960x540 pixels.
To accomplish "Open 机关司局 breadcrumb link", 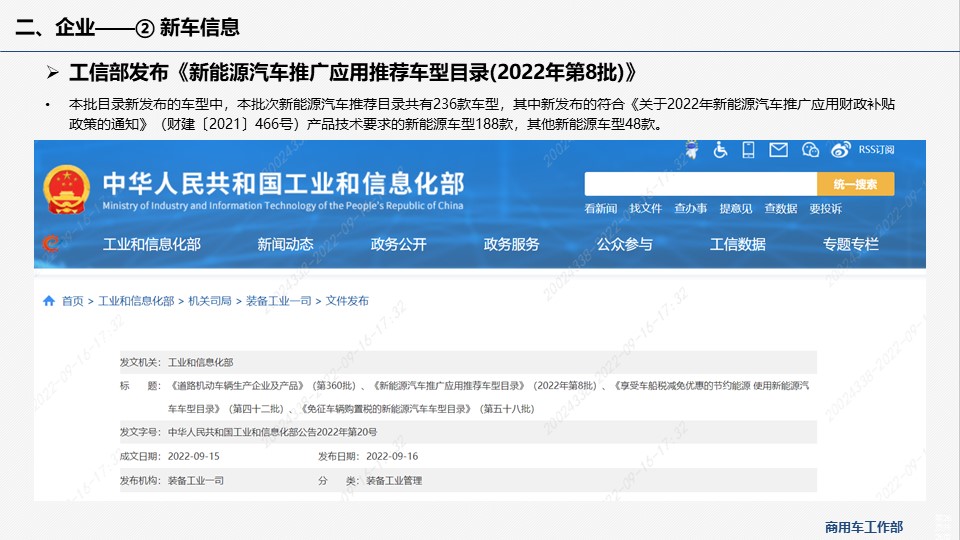I will click(210, 301).
